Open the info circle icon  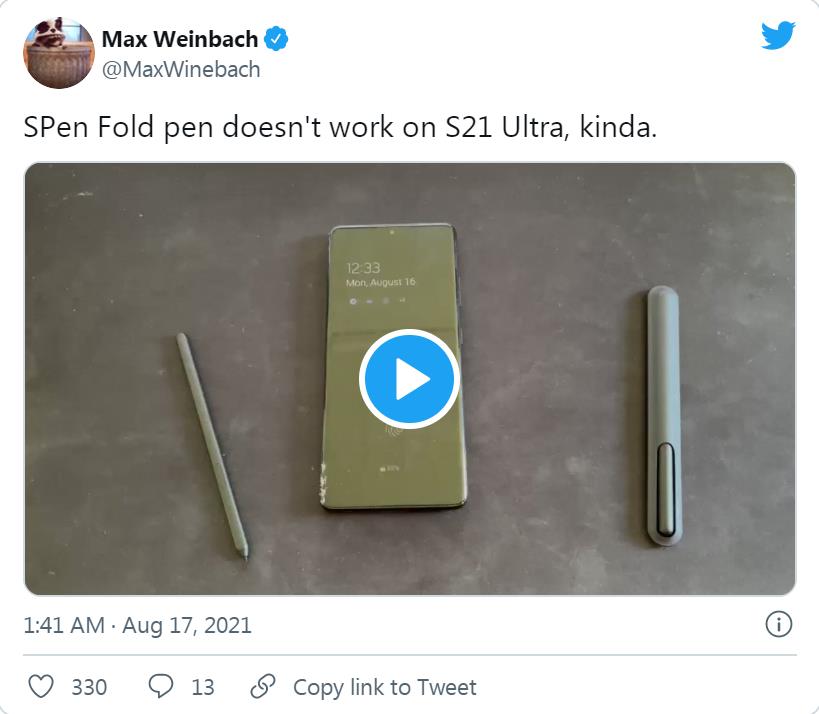778,625
